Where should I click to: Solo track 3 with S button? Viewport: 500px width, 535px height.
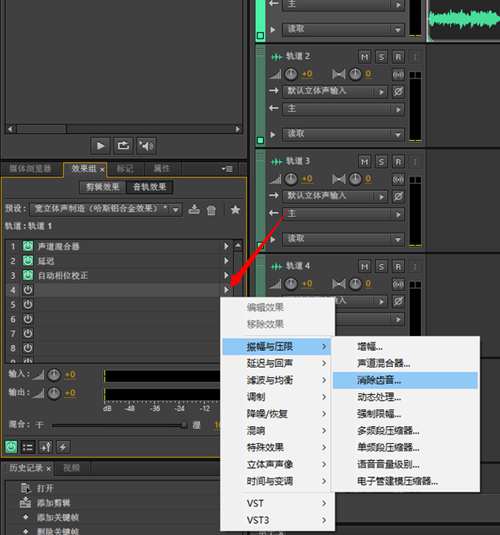[x=381, y=161]
